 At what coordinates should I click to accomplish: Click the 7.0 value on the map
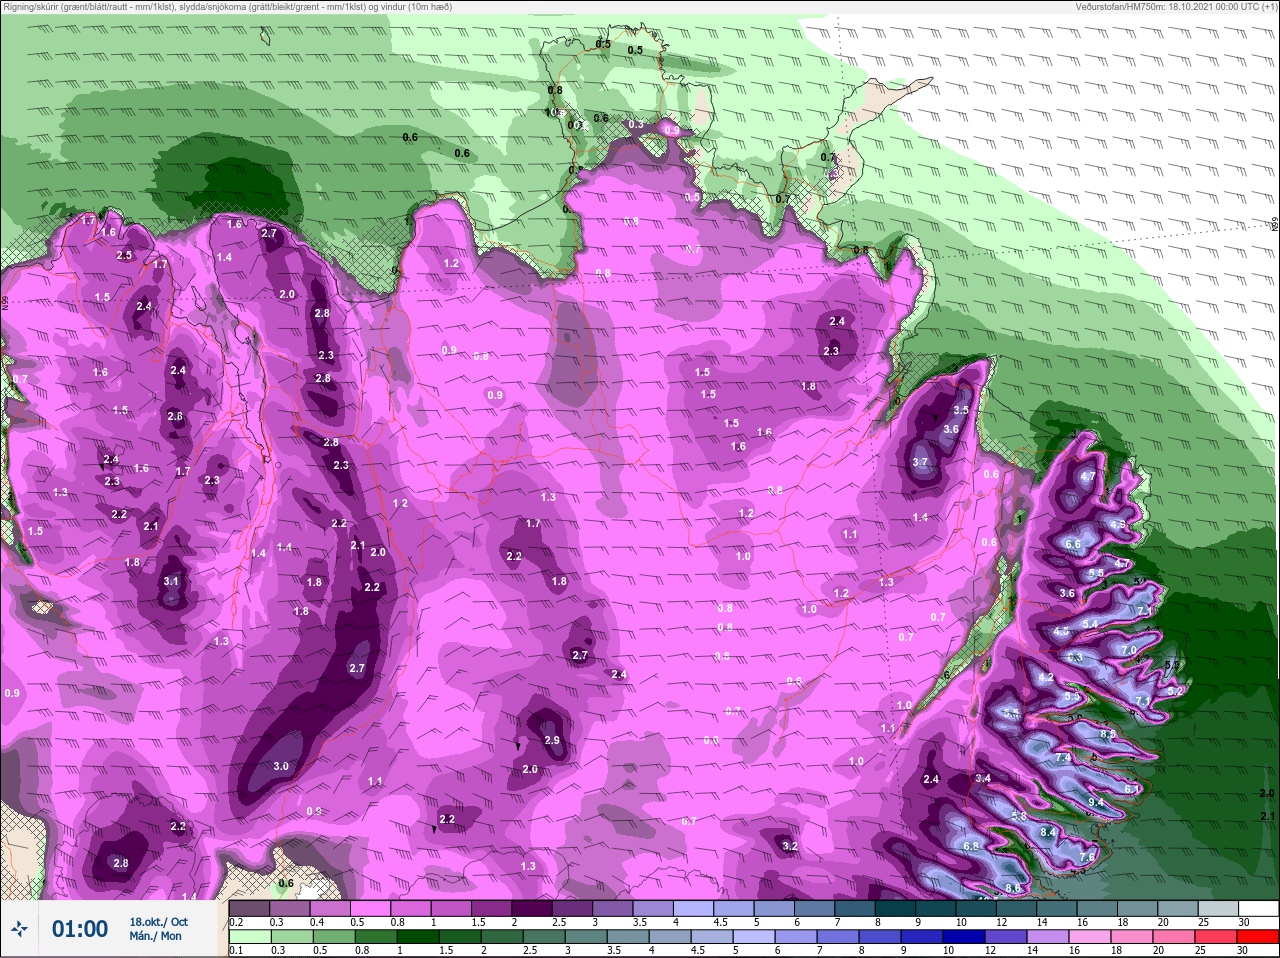(x=1129, y=650)
